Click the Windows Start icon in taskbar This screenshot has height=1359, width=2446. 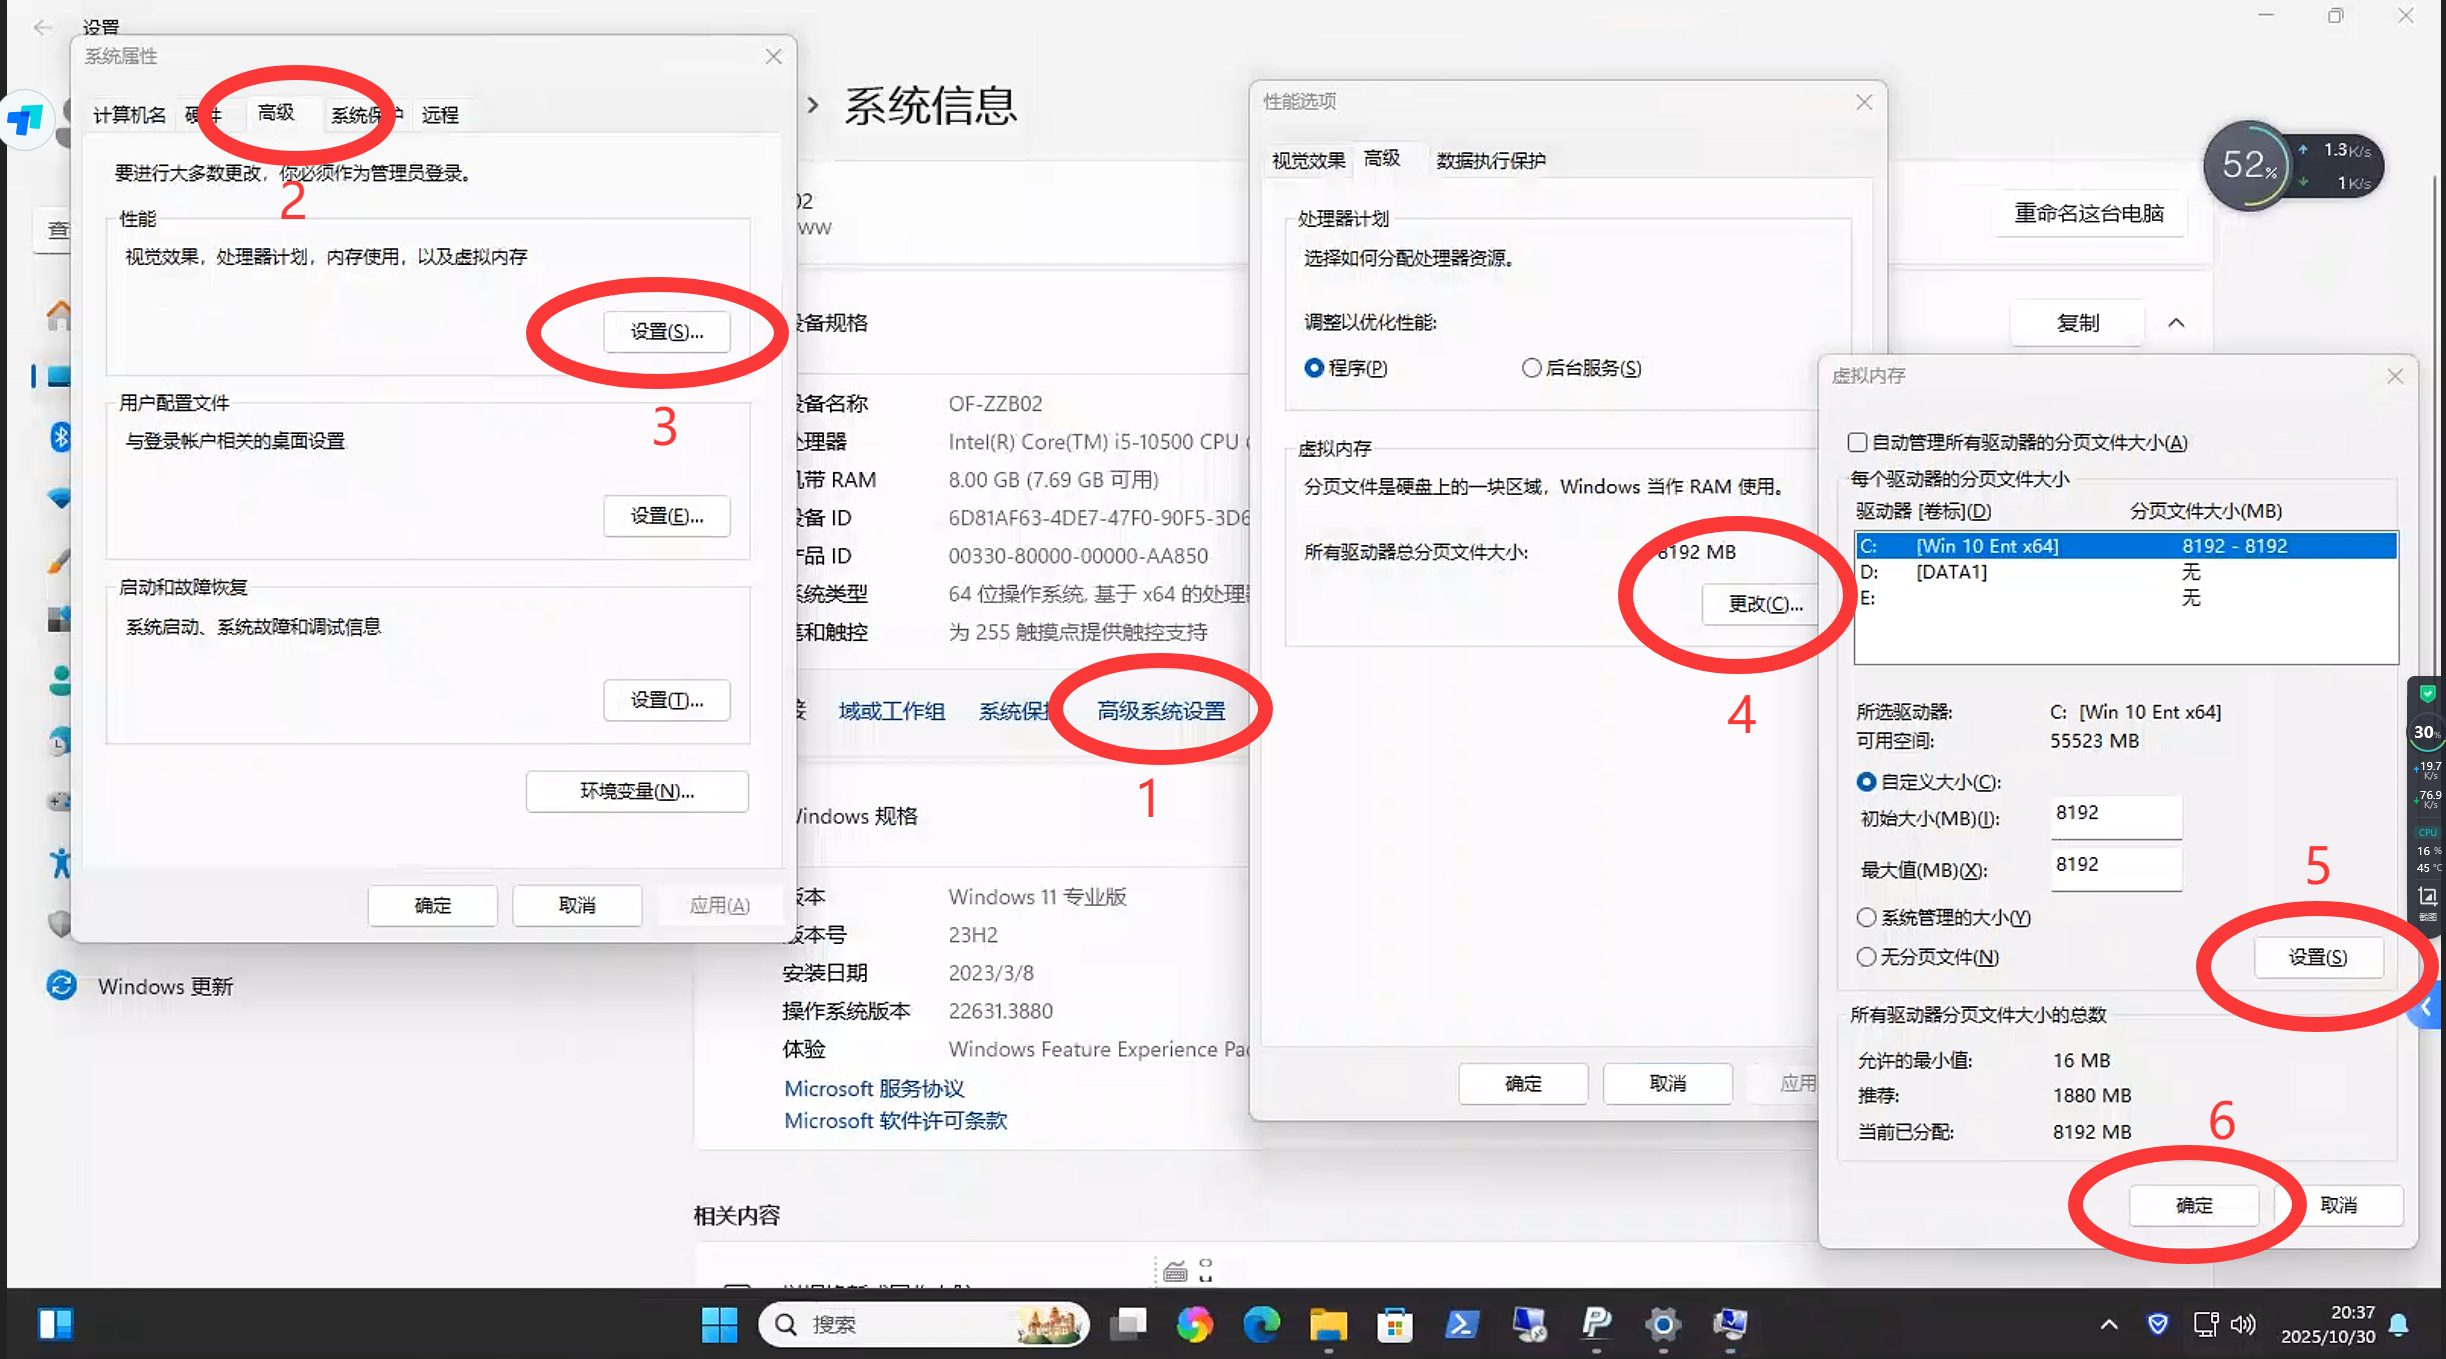tap(719, 1324)
